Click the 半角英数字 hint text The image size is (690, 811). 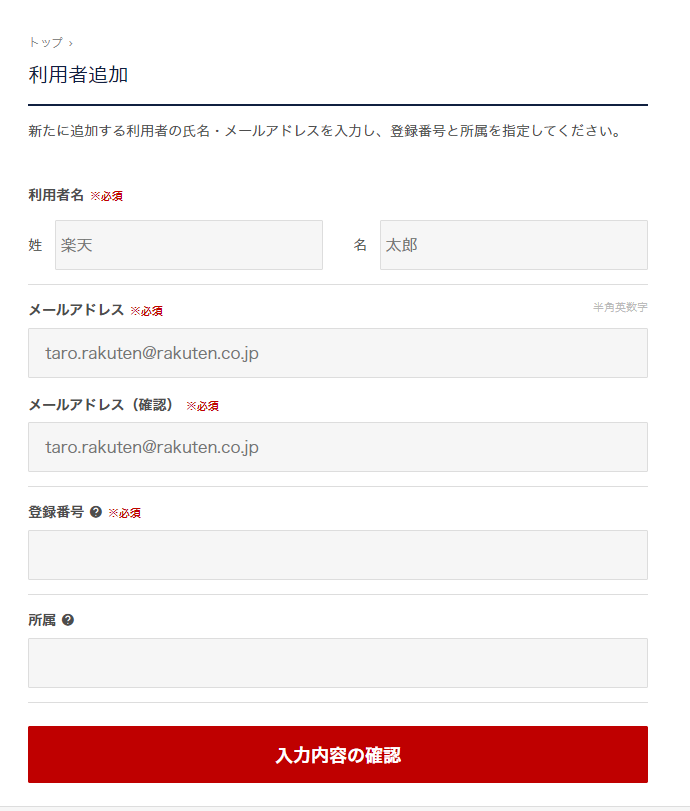tap(620, 307)
